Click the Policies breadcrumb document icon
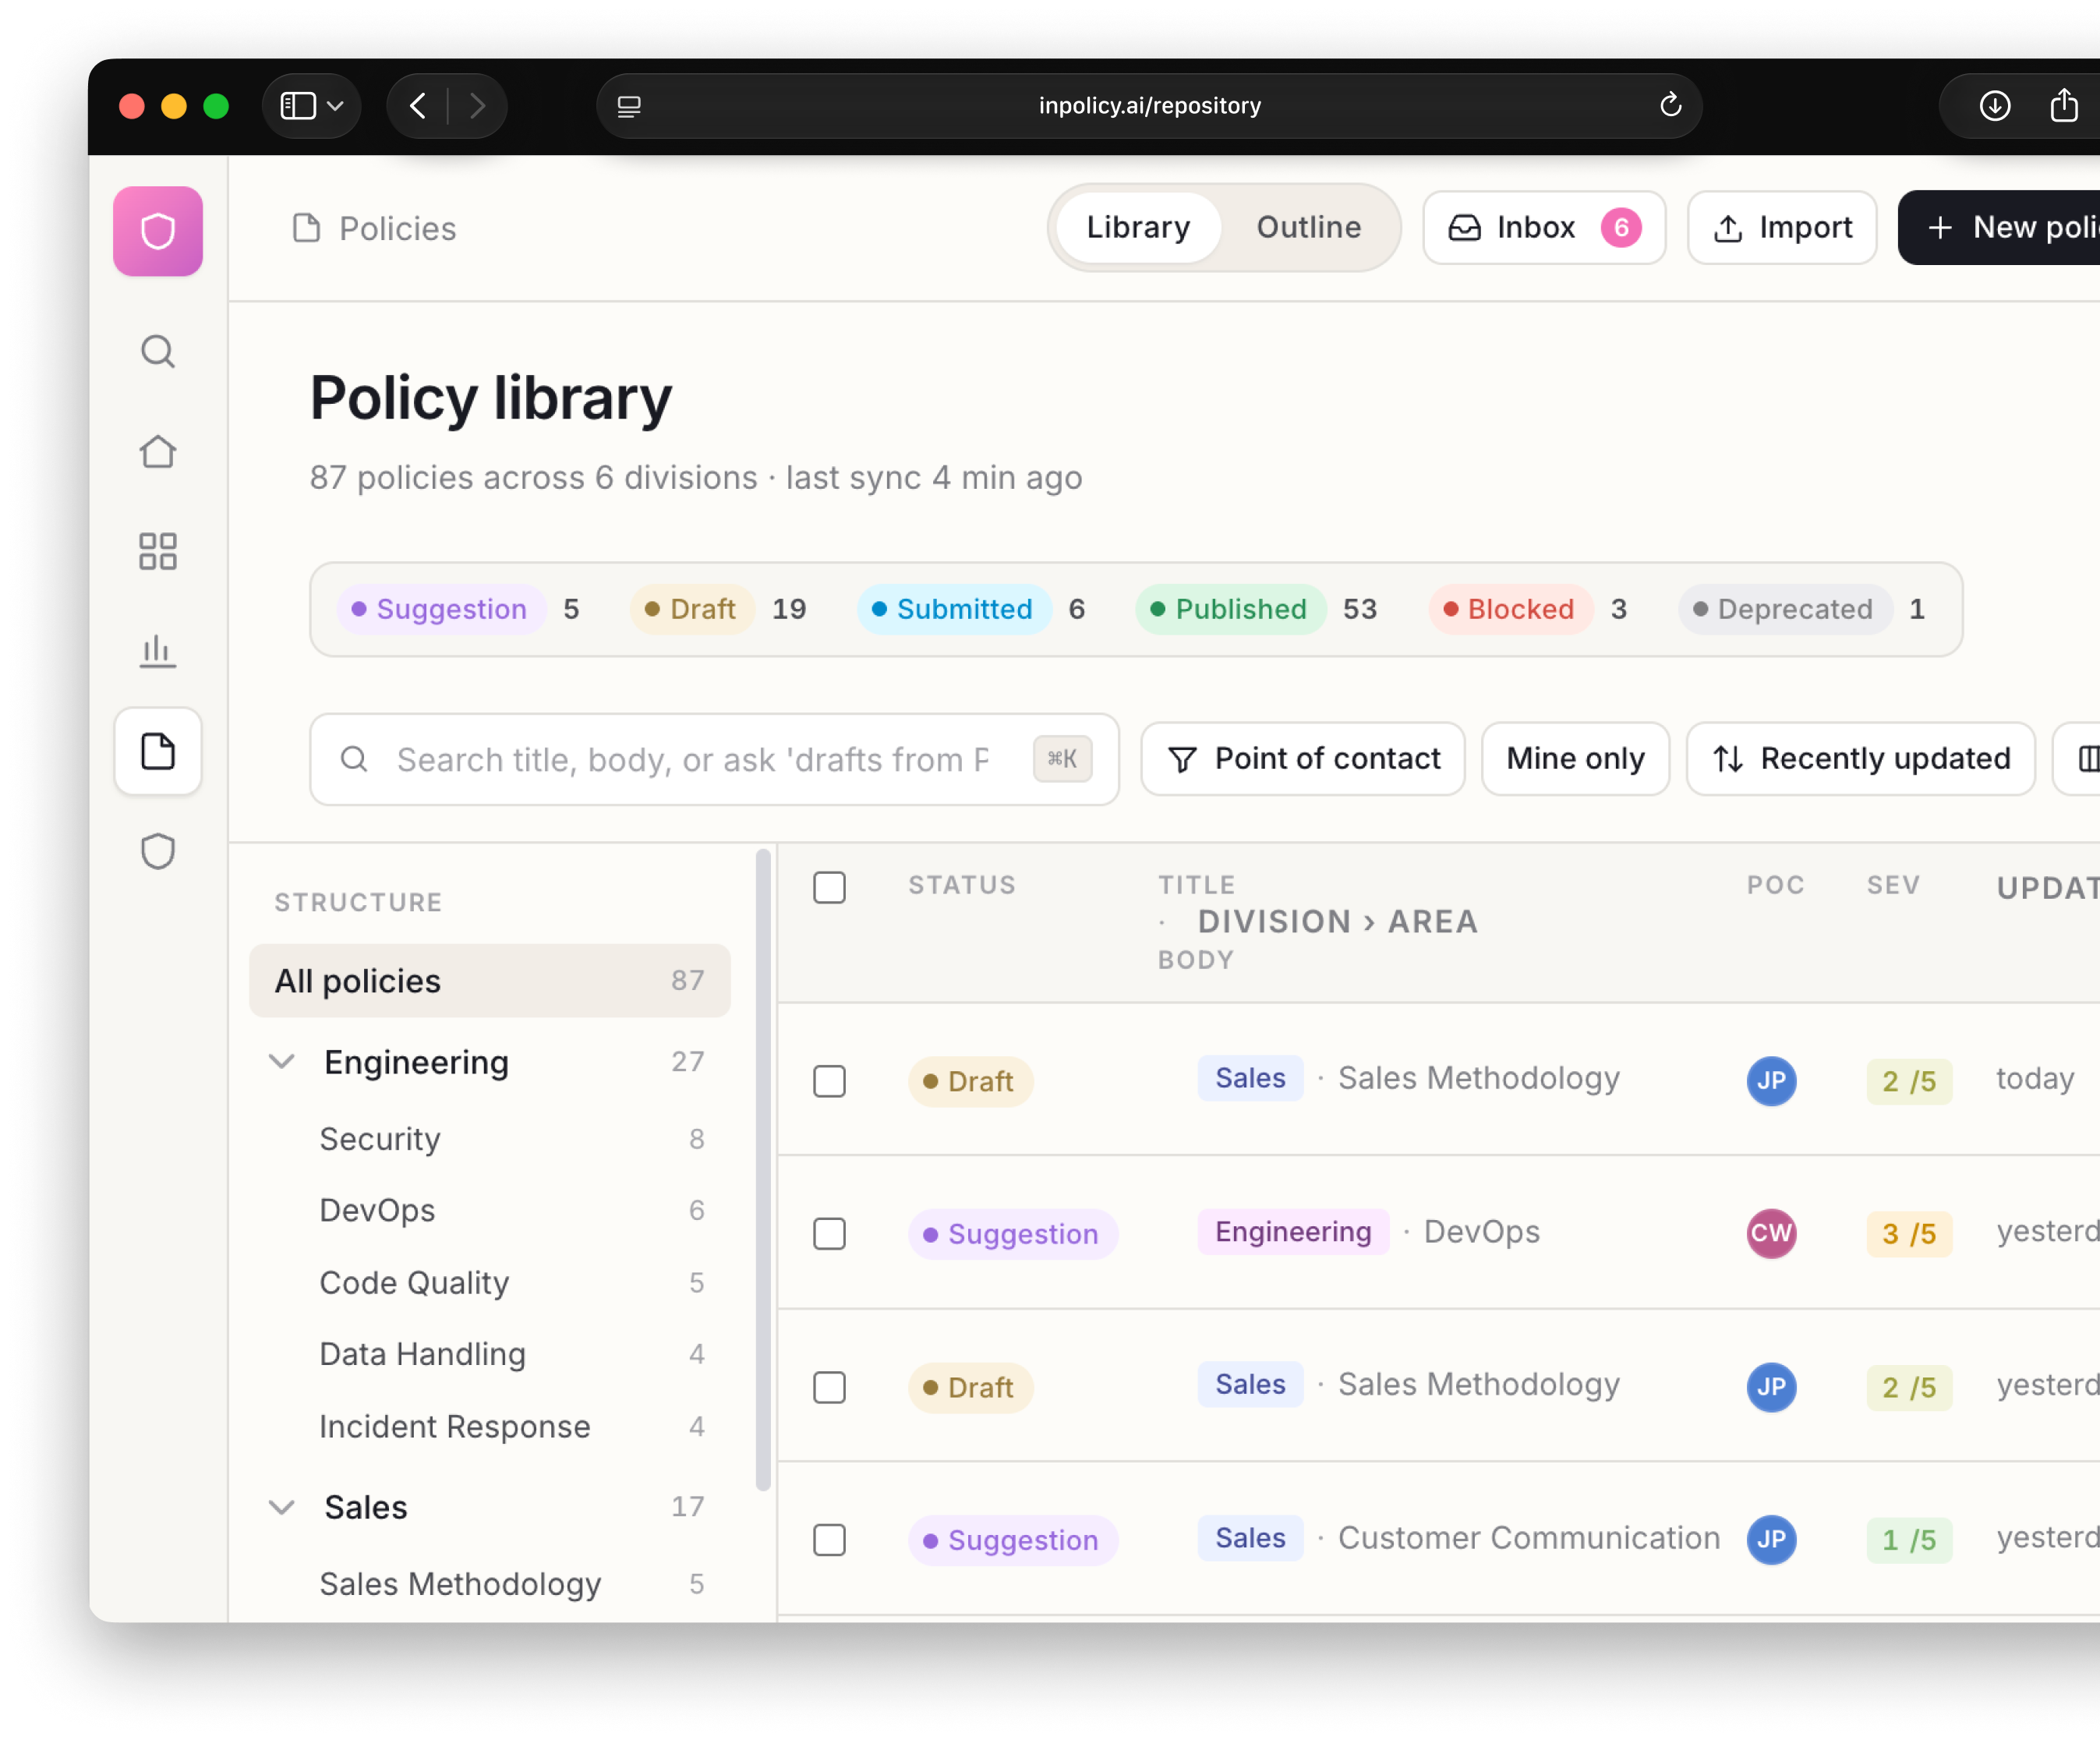 tap(306, 228)
